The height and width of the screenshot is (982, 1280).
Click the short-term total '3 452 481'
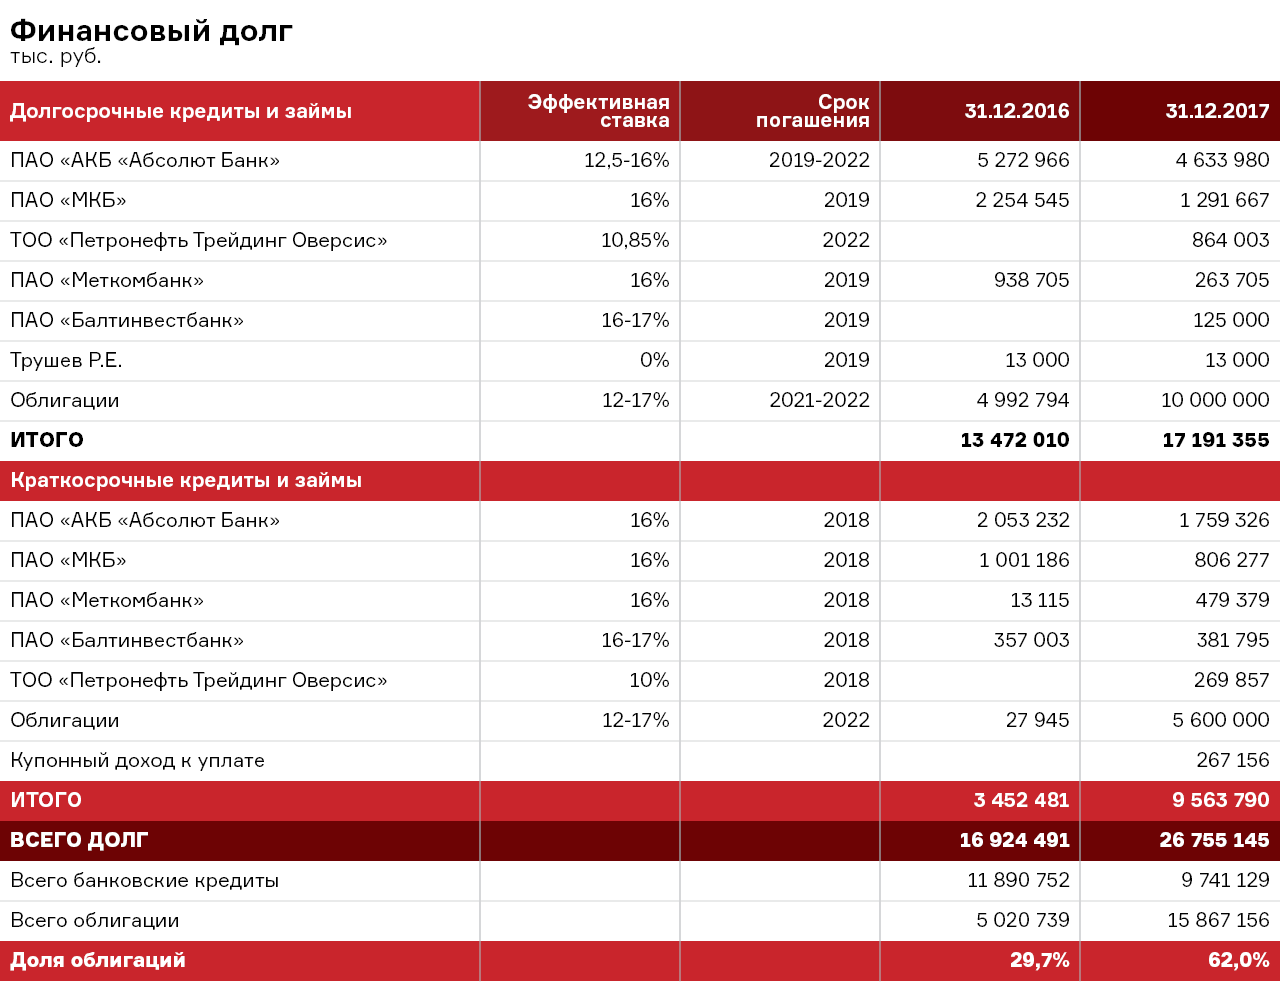(x=1022, y=800)
